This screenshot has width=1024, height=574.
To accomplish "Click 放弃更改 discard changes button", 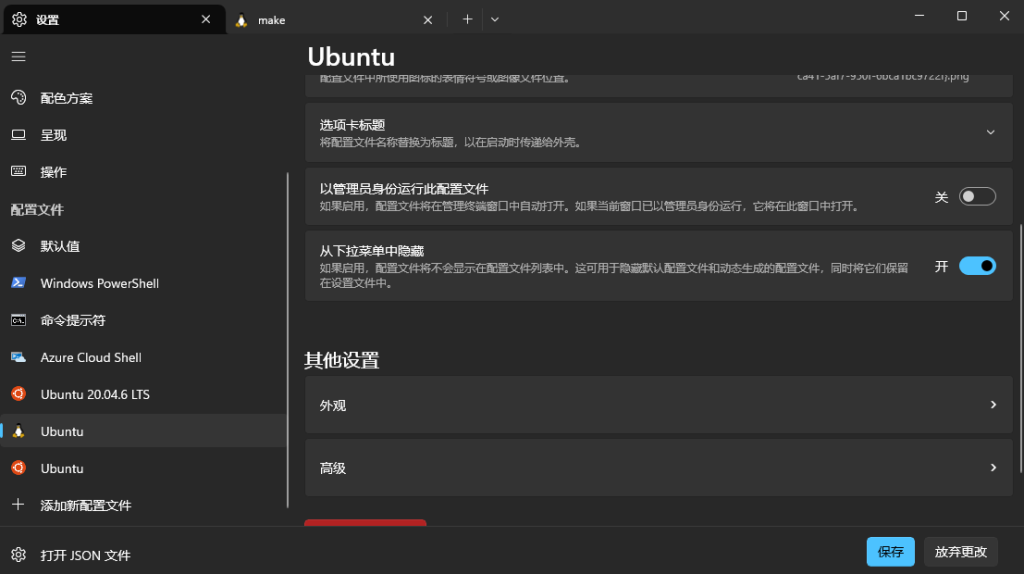I will point(960,552).
